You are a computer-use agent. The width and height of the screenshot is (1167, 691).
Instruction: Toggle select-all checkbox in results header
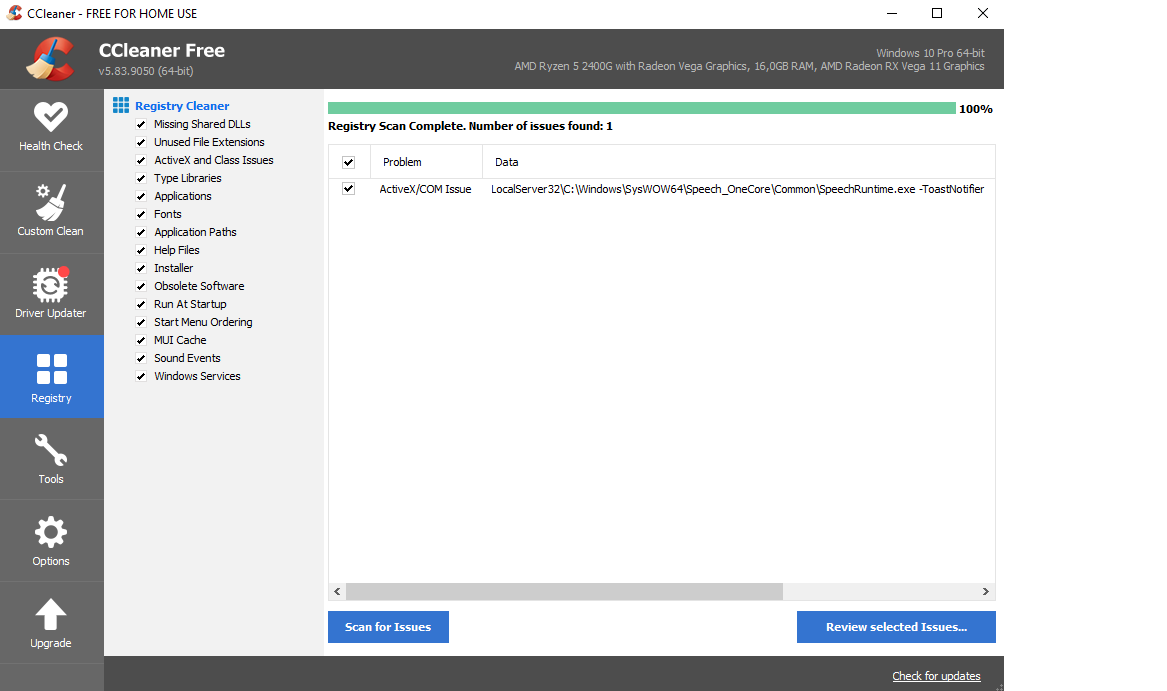click(348, 162)
